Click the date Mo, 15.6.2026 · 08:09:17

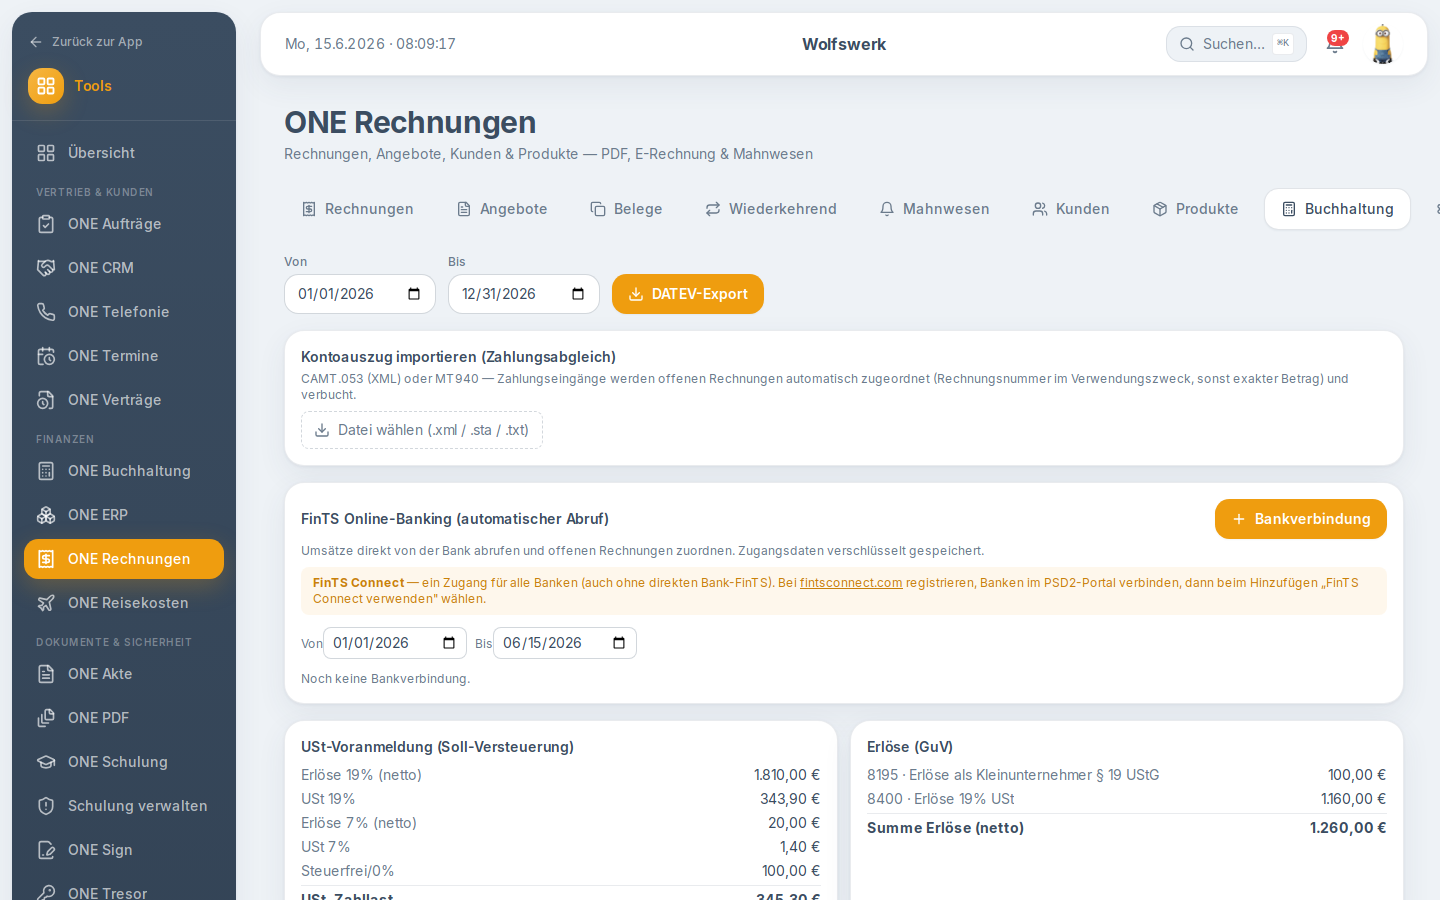(370, 44)
